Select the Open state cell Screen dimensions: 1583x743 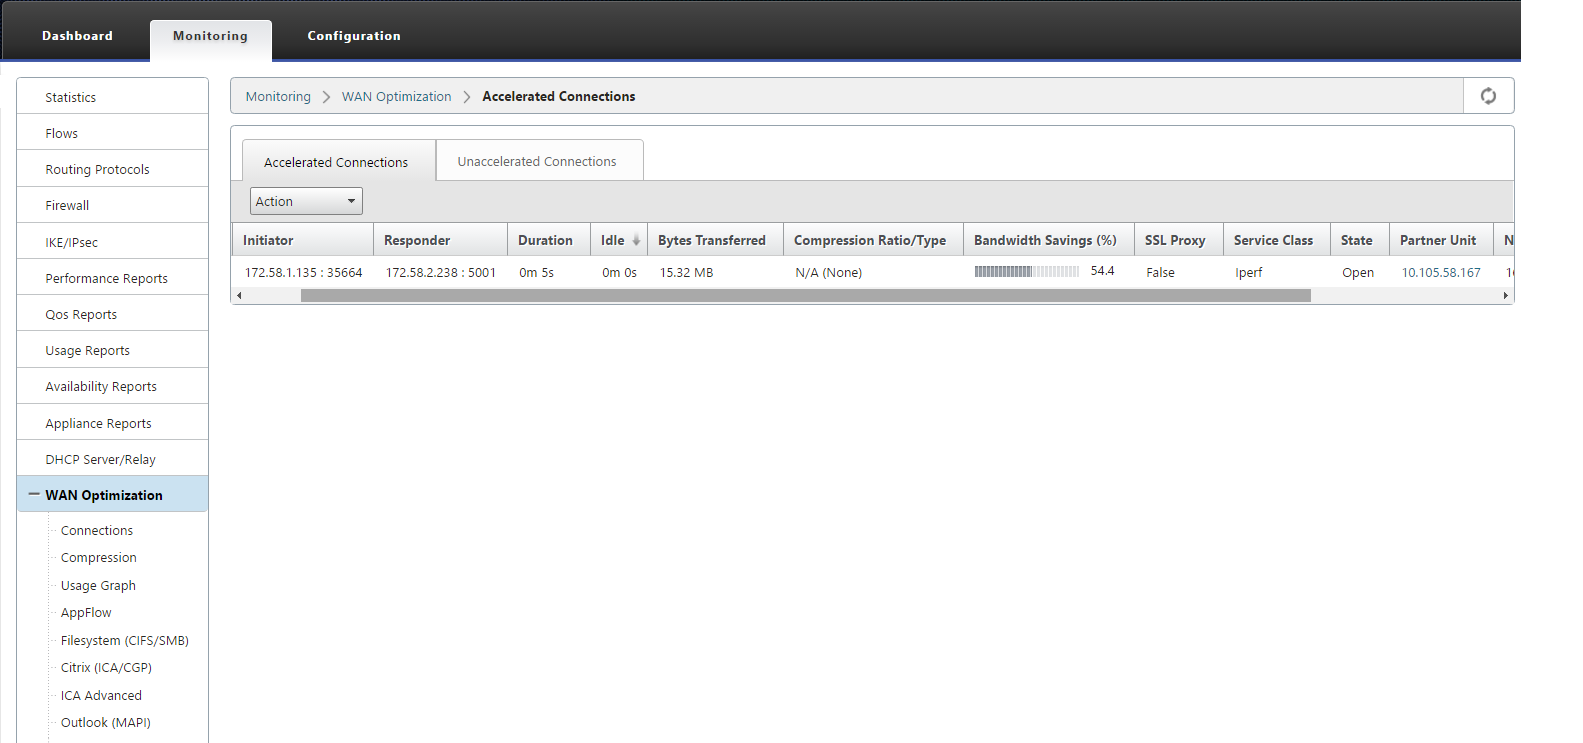tap(1358, 272)
